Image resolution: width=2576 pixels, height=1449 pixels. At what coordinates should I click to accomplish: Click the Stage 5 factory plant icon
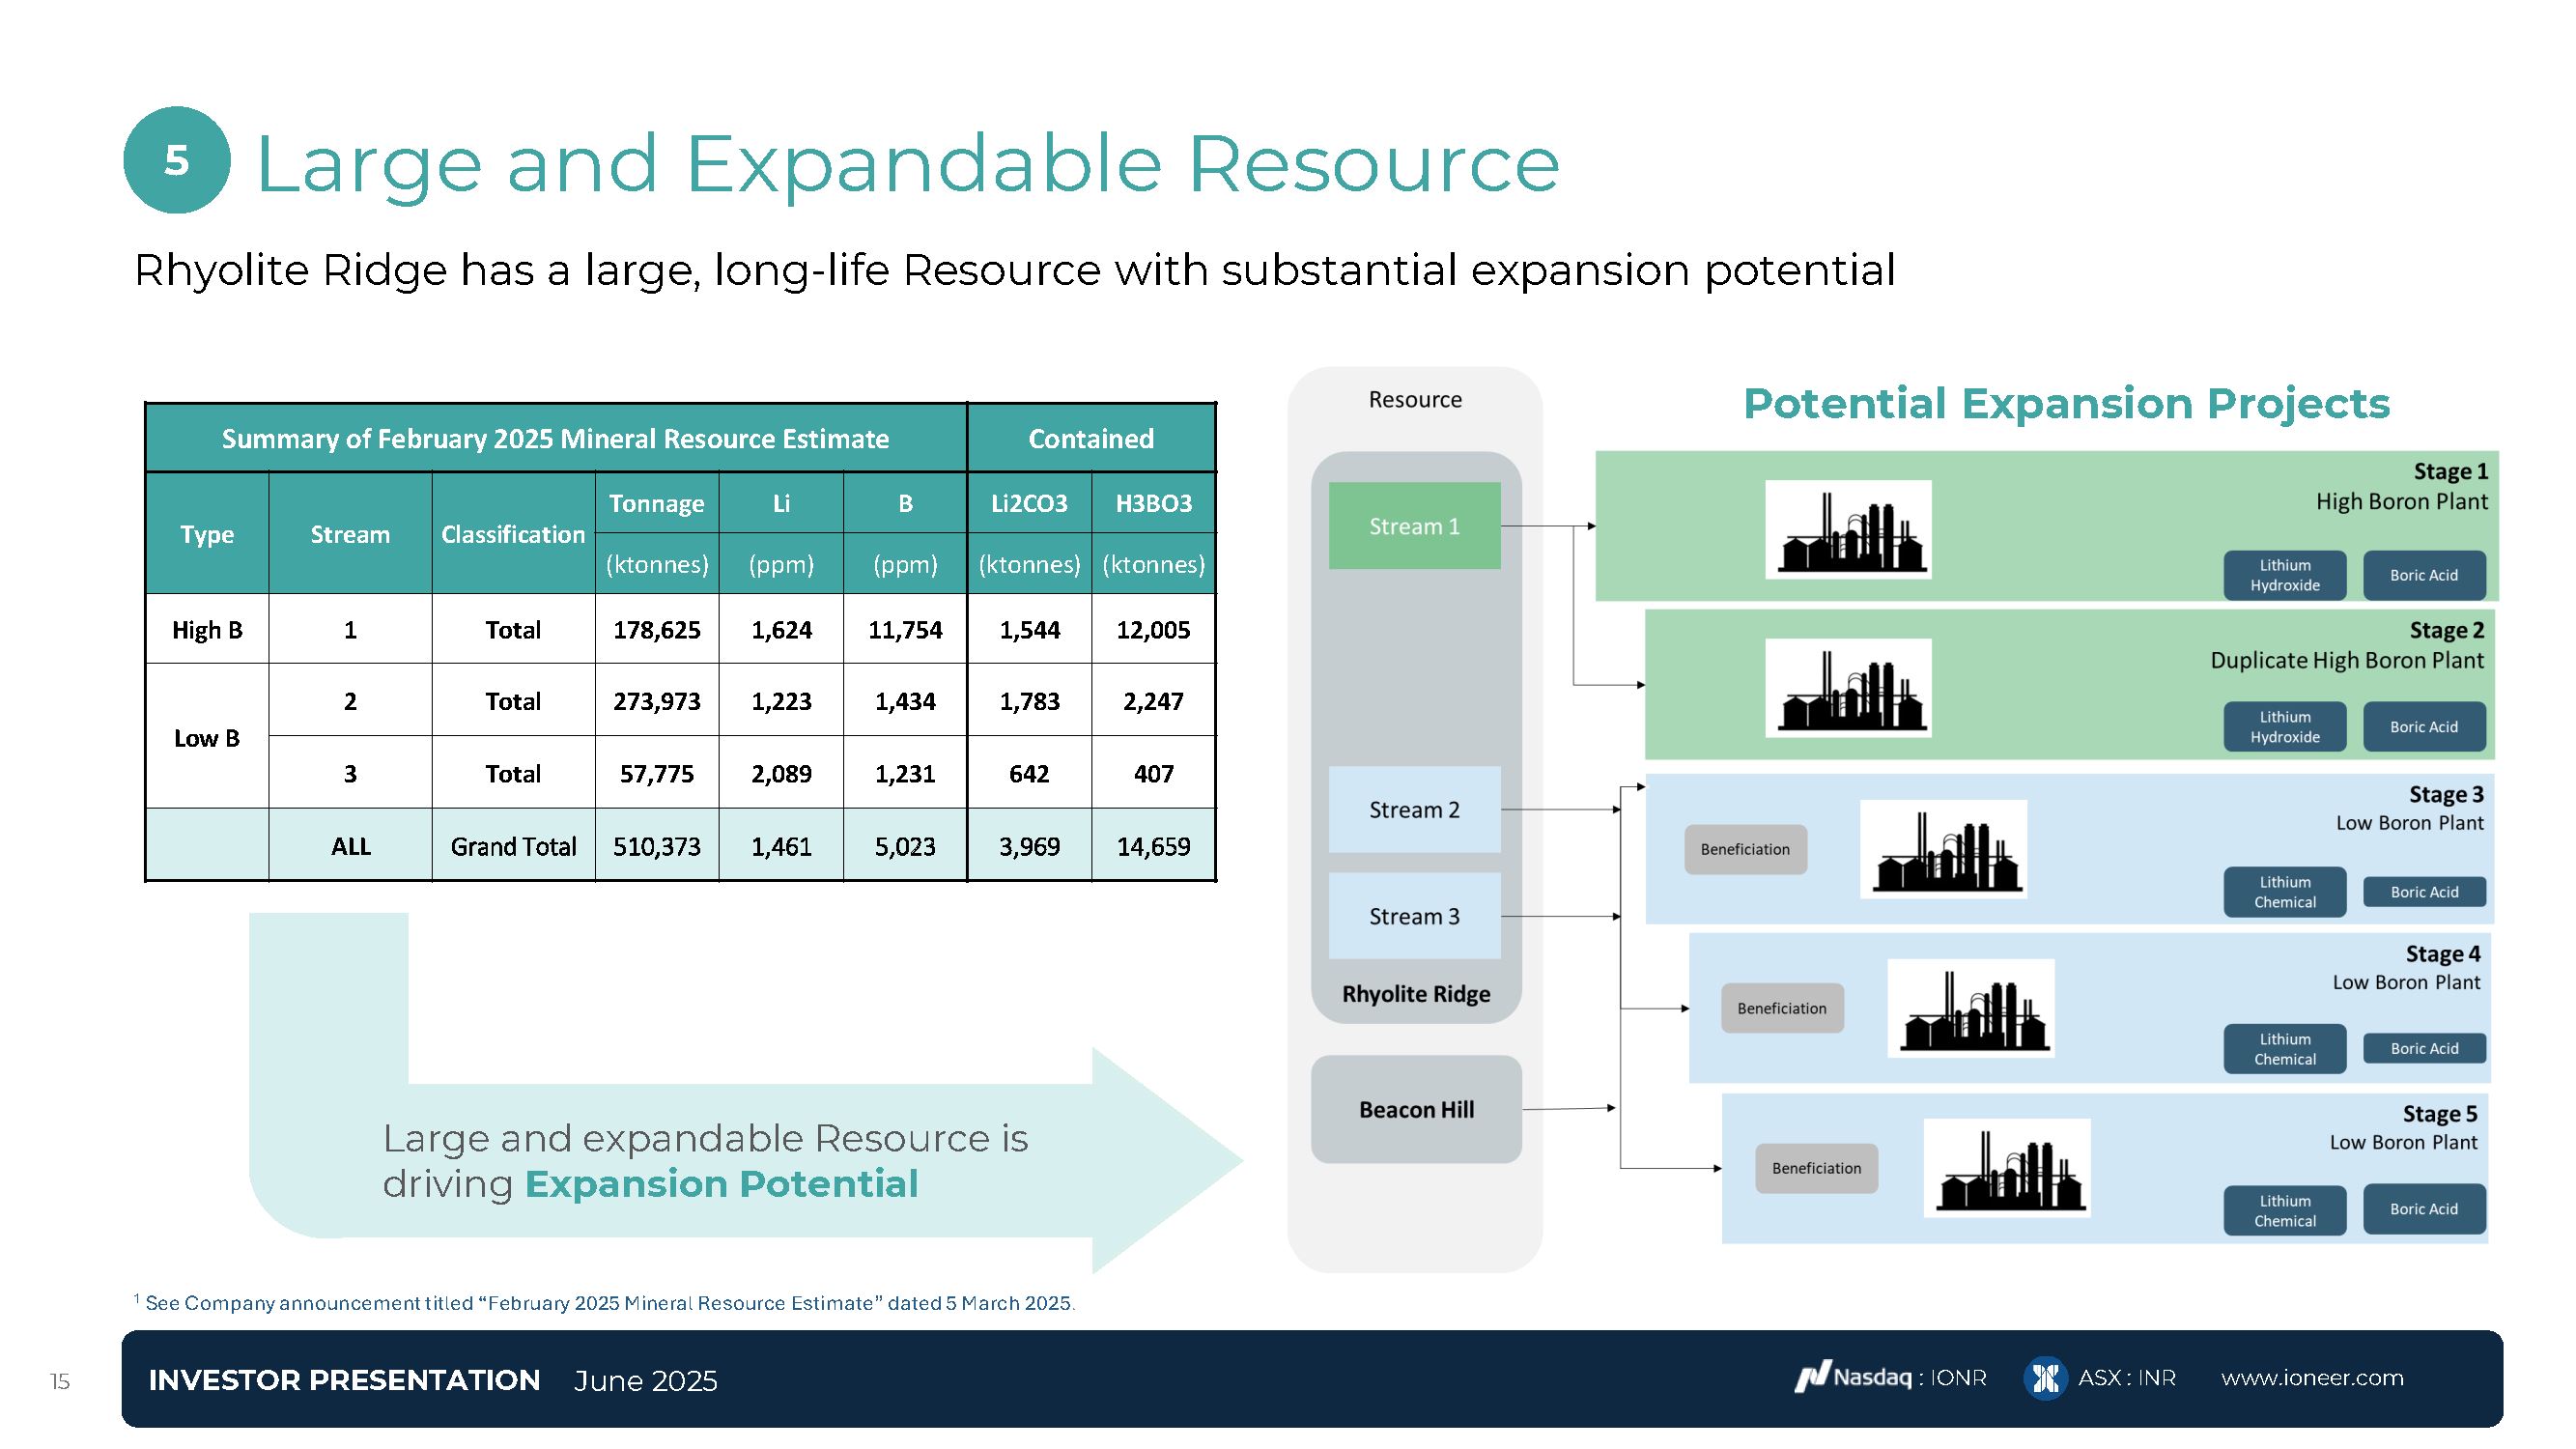coord(2006,1168)
